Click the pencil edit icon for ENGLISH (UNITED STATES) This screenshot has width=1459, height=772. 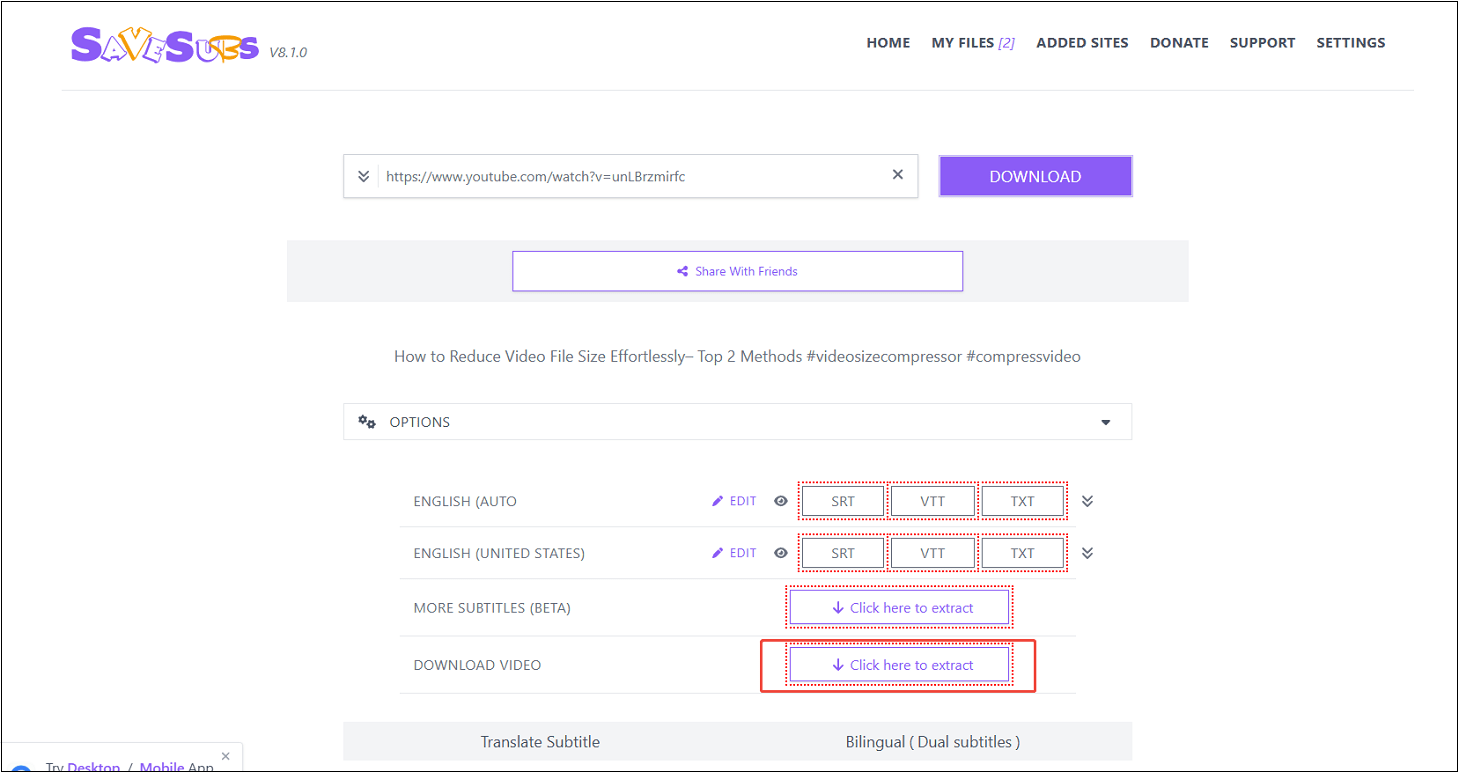717,552
